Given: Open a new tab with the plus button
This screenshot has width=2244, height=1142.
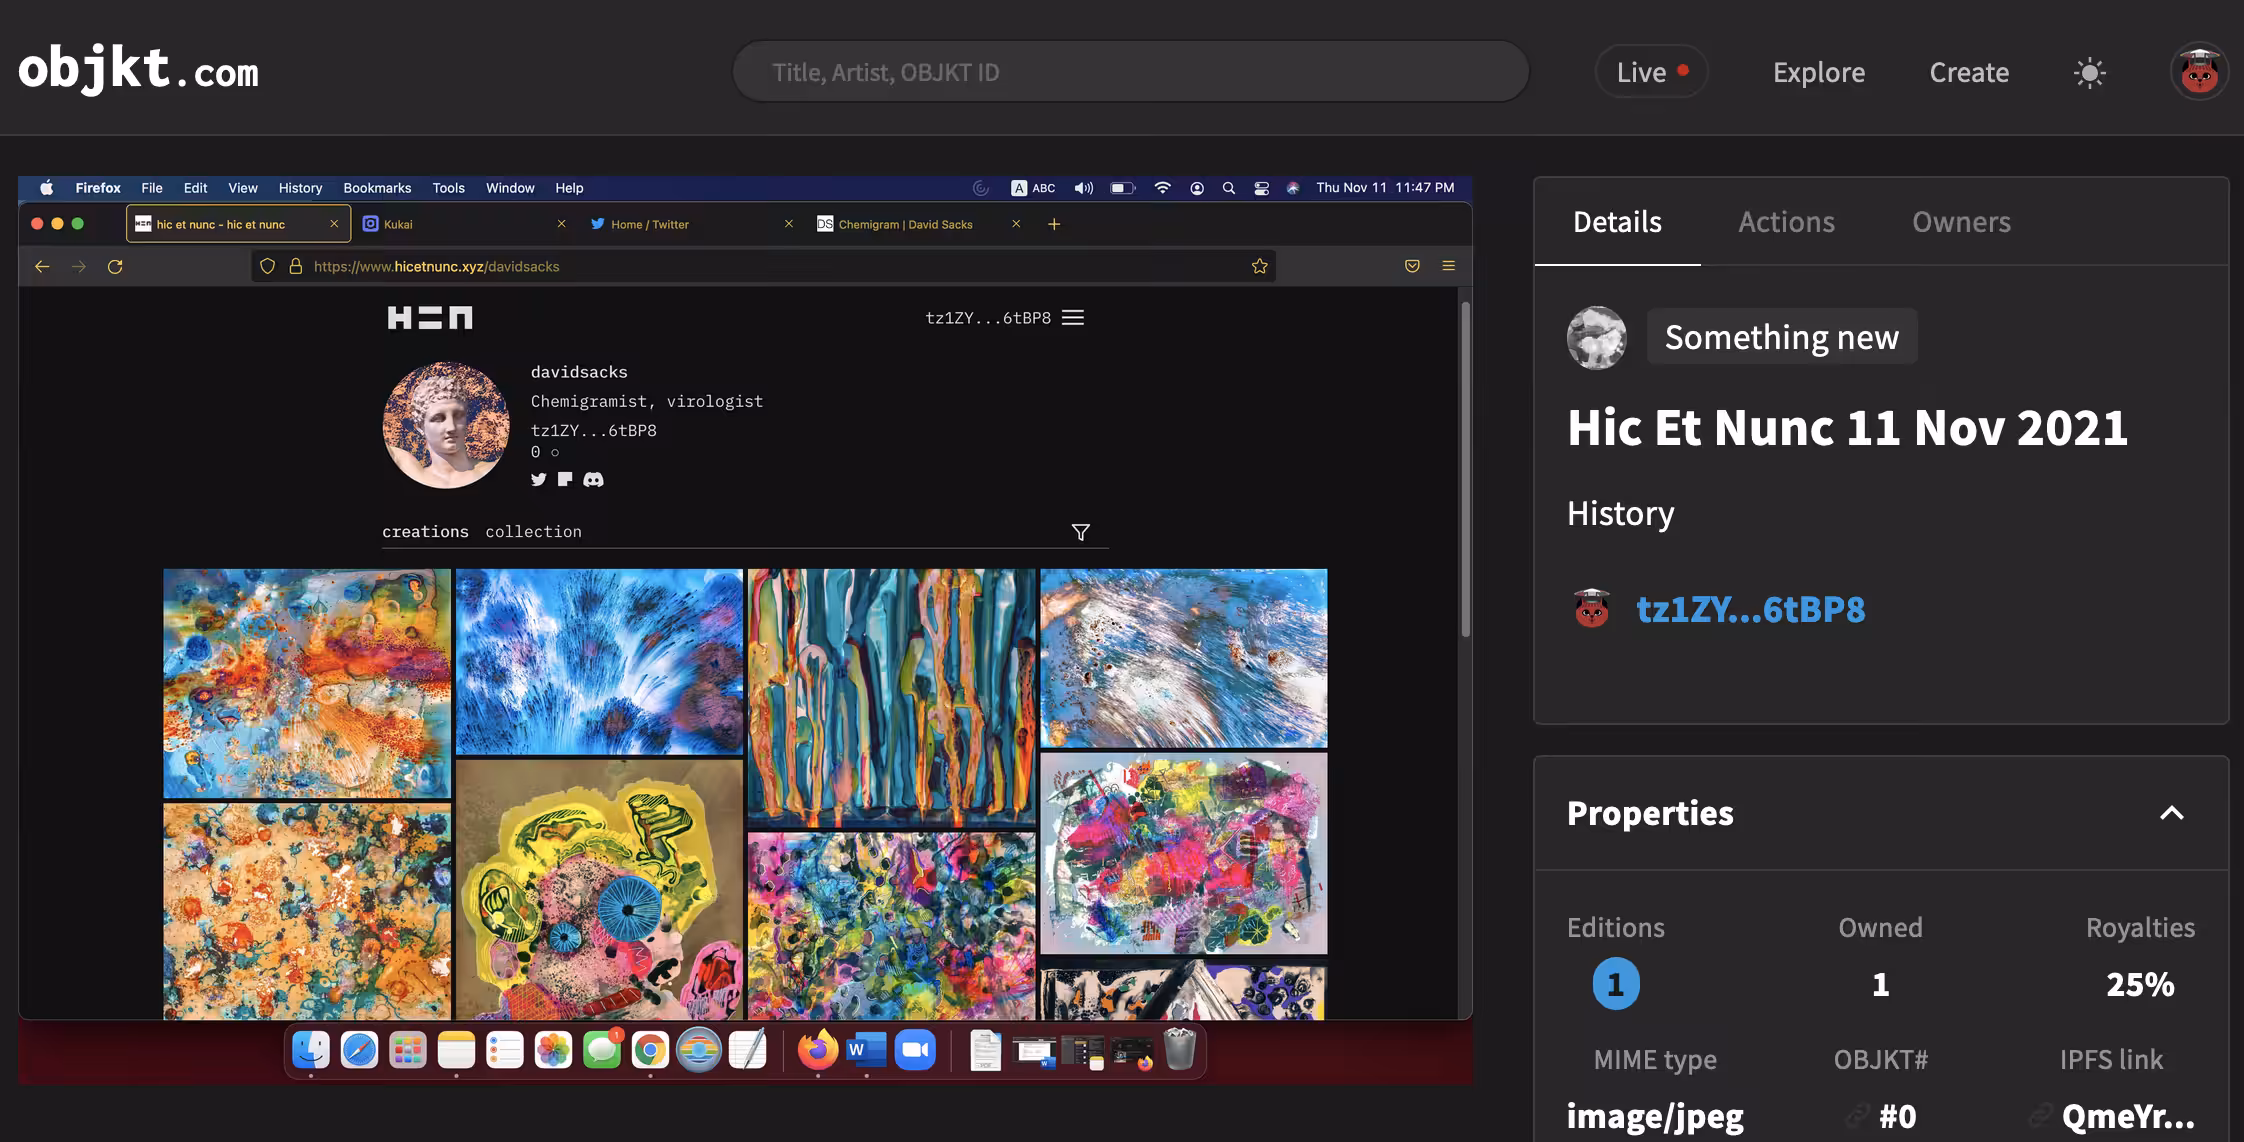Looking at the screenshot, I should coord(1053,224).
